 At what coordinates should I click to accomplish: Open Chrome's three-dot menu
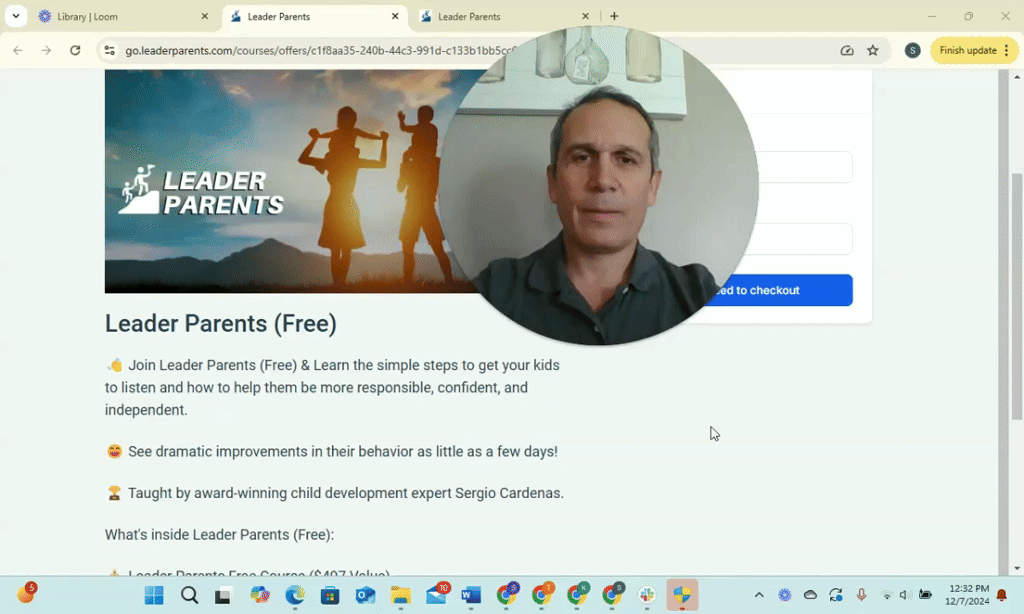tap(1007, 50)
